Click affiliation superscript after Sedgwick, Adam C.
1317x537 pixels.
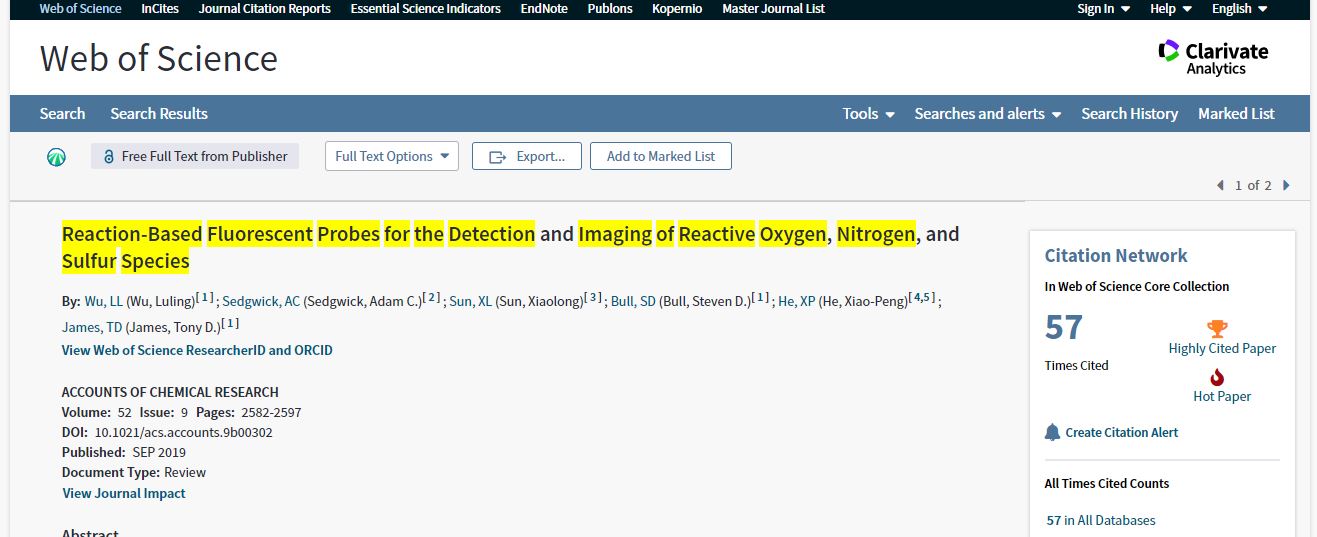coord(432,297)
